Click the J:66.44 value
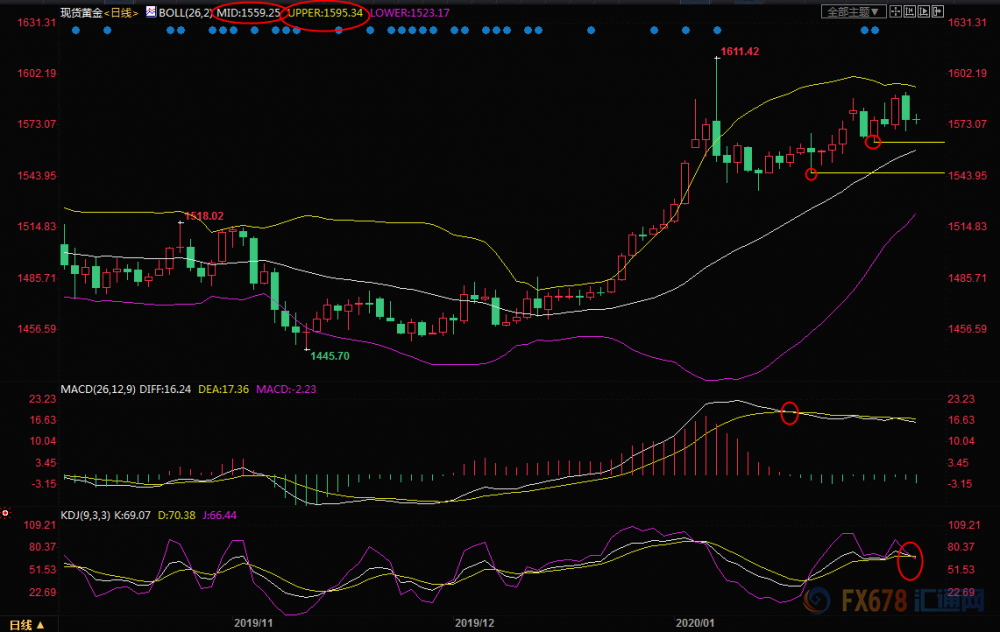This screenshot has width=1000, height=632. (219, 515)
